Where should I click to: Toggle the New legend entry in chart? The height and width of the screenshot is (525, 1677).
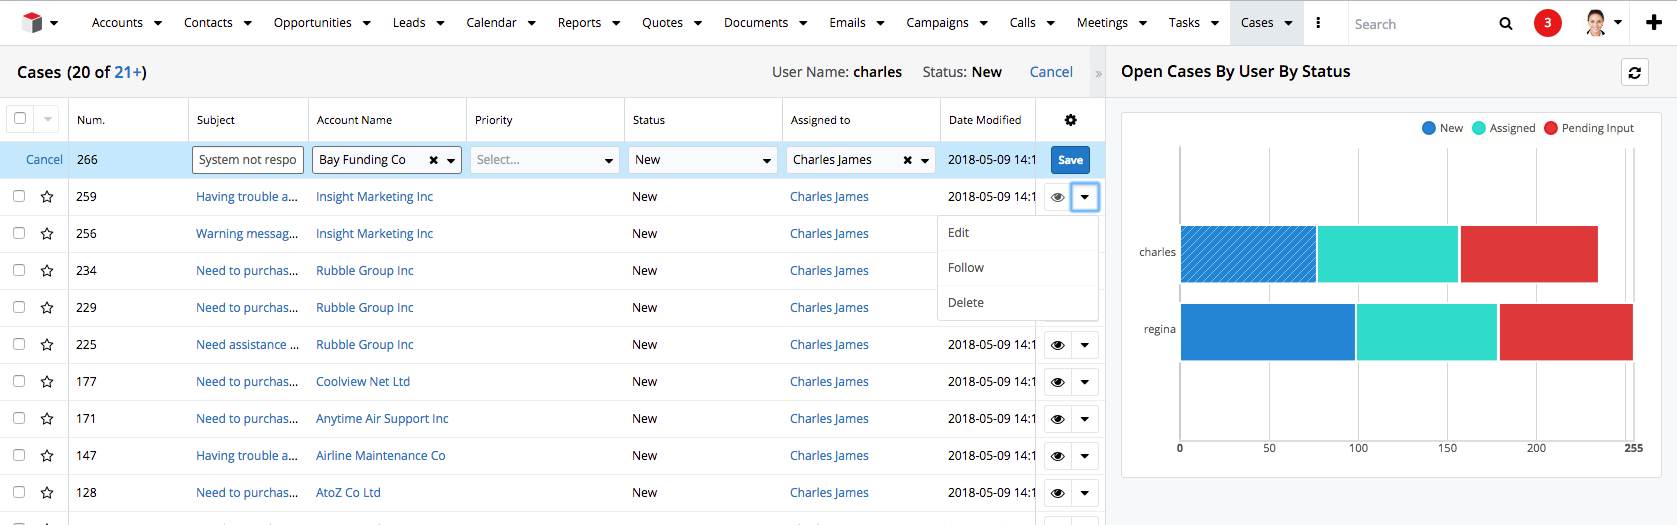pyautogui.click(x=1442, y=128)
